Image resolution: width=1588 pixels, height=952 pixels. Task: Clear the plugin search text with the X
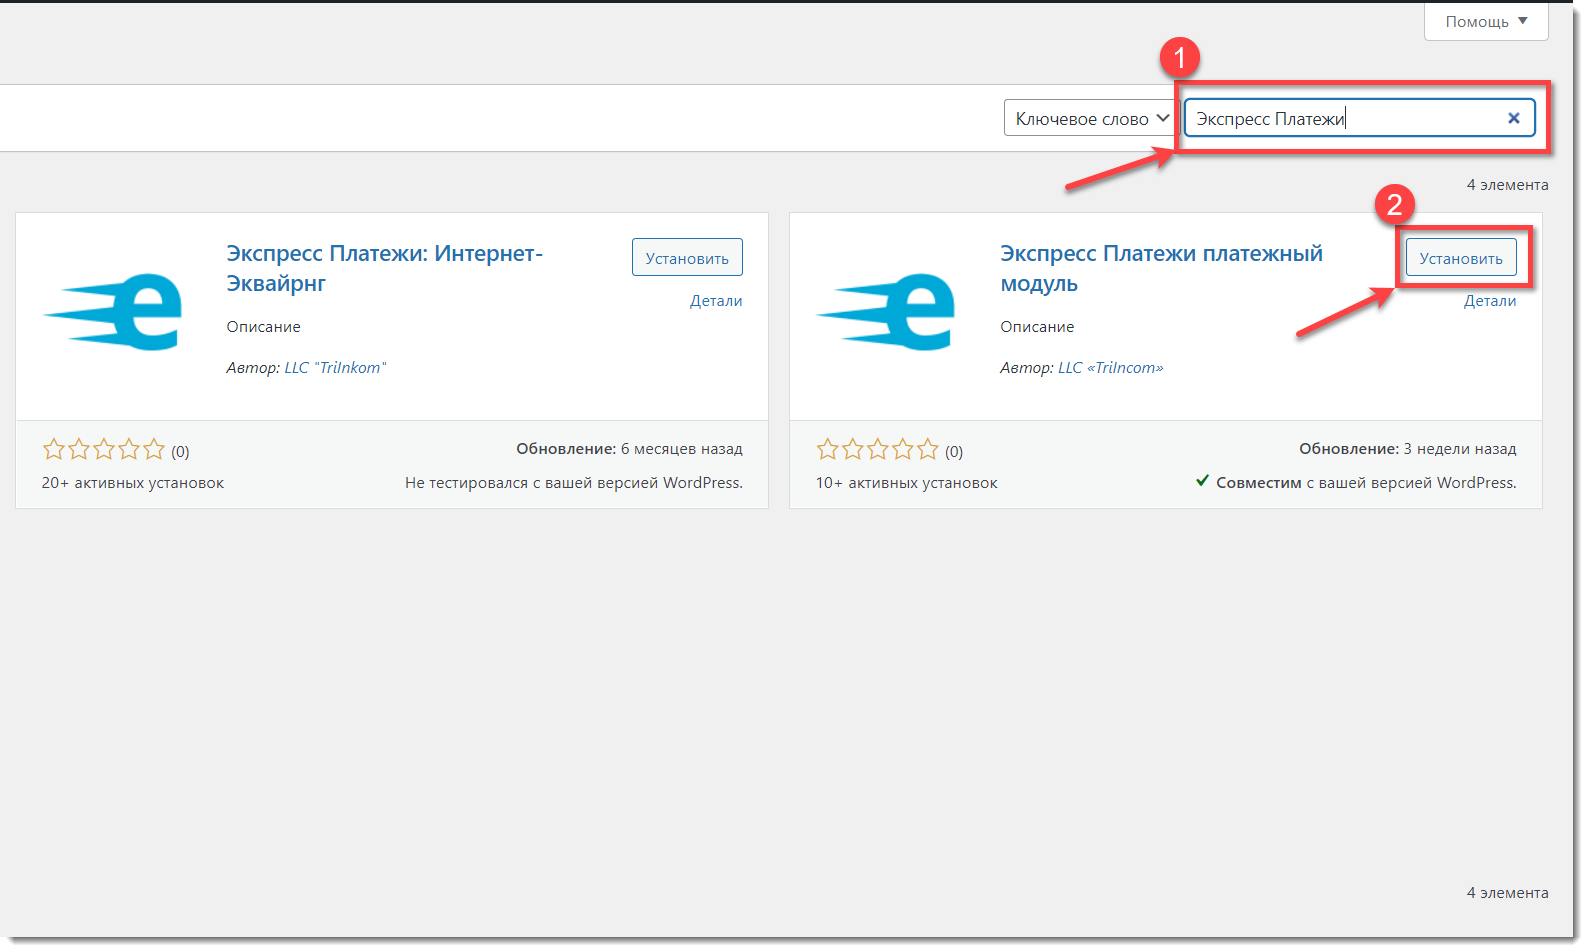click(x=1513, y=118)
